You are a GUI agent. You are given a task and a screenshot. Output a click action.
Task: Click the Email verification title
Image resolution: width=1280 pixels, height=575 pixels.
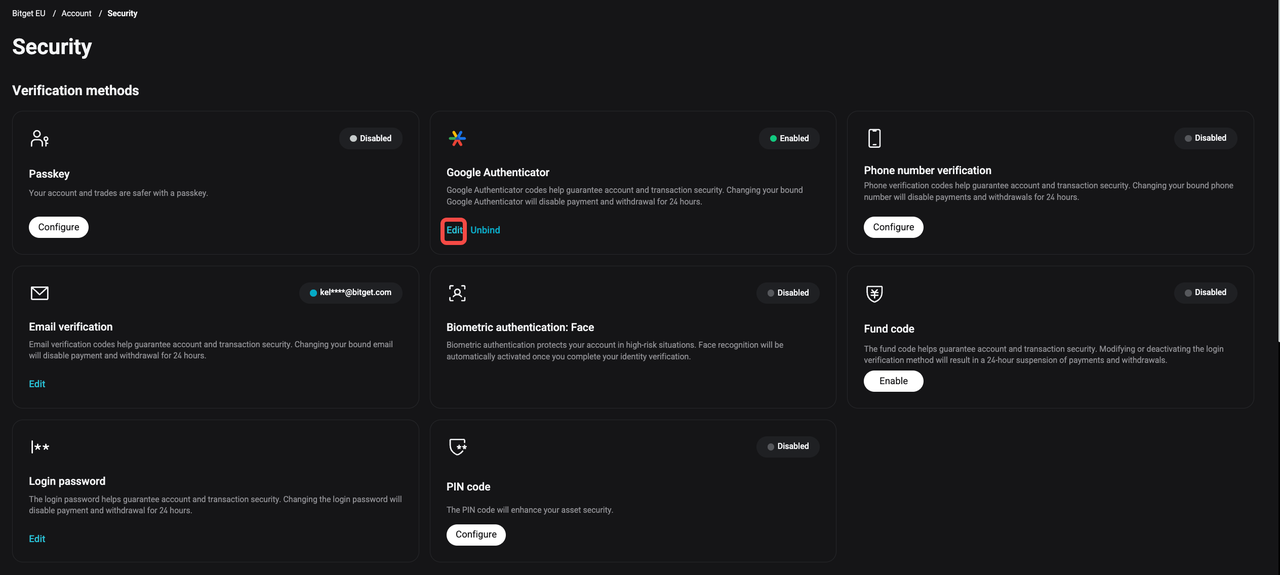[71, 327]
